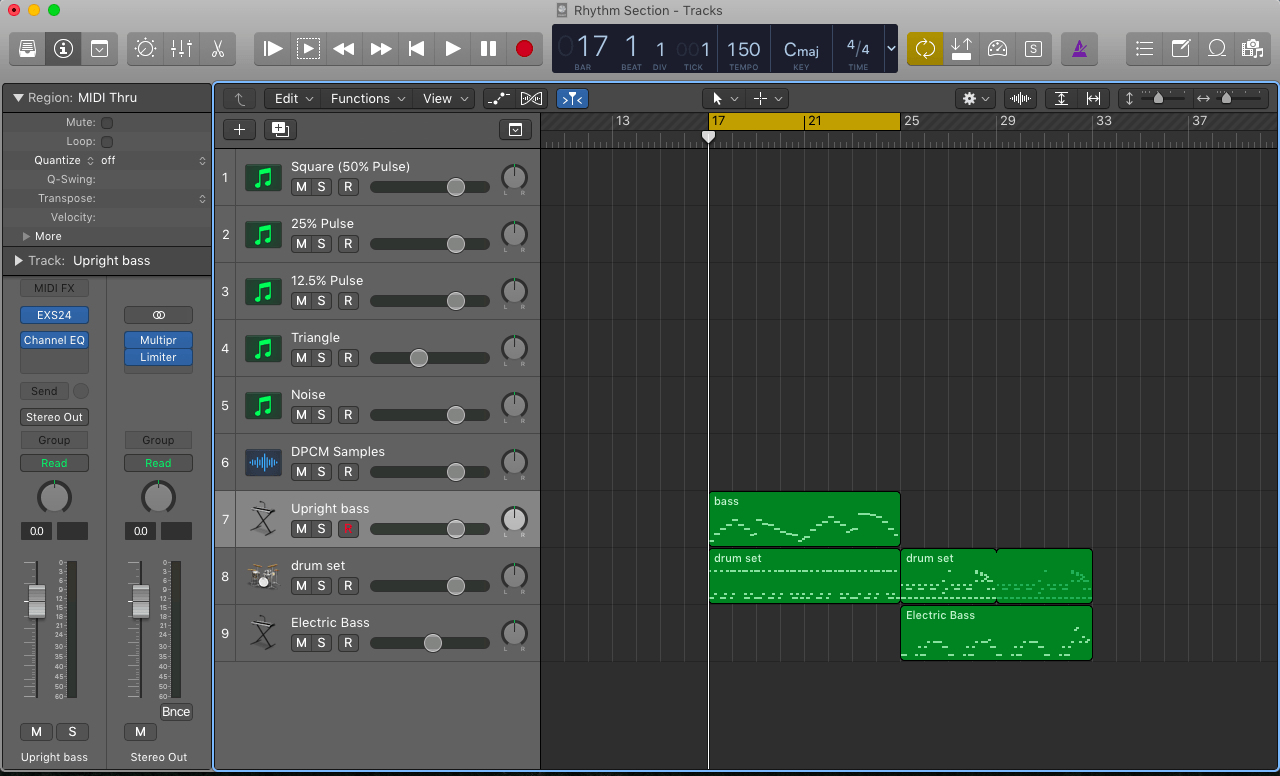Click the Tempo value 150 in the LCD
Screen dimensions: 1280x776
pos(743,49)
